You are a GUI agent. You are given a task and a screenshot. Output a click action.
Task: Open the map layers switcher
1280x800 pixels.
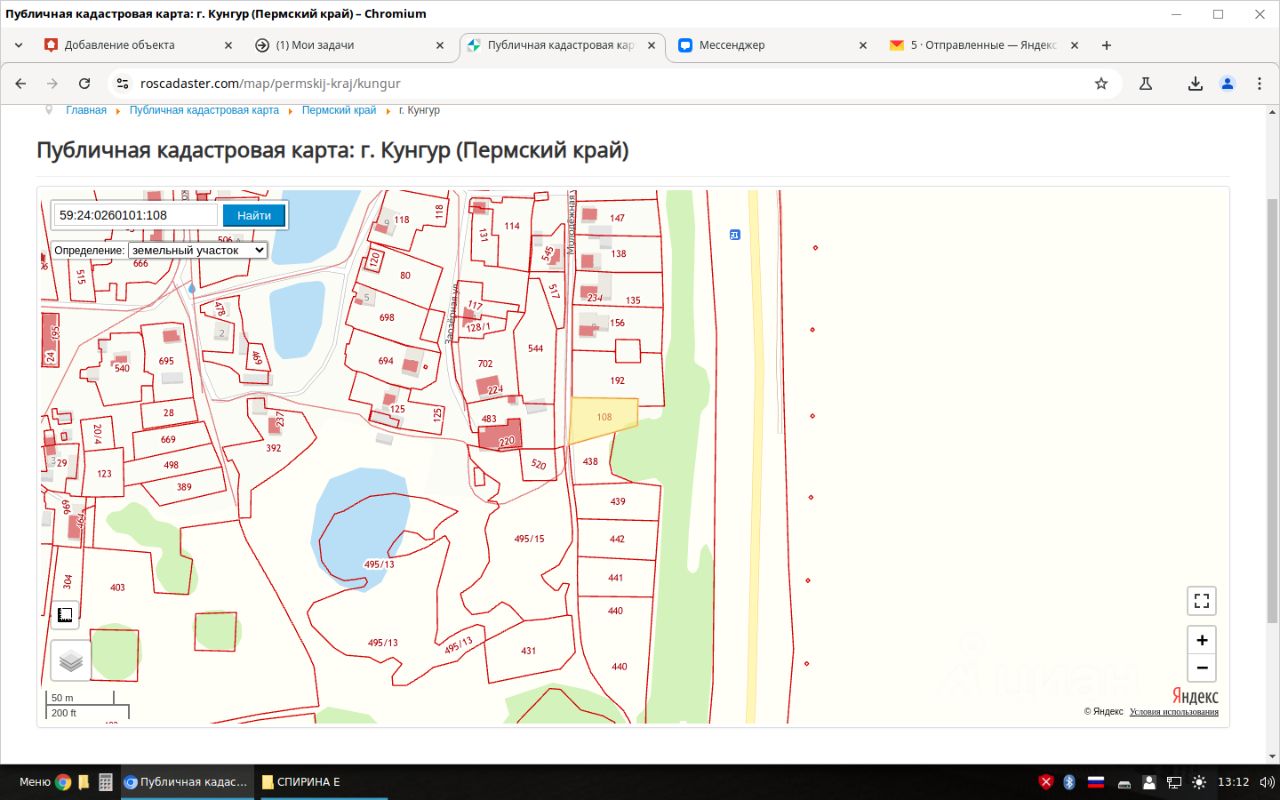pos(70,661)
